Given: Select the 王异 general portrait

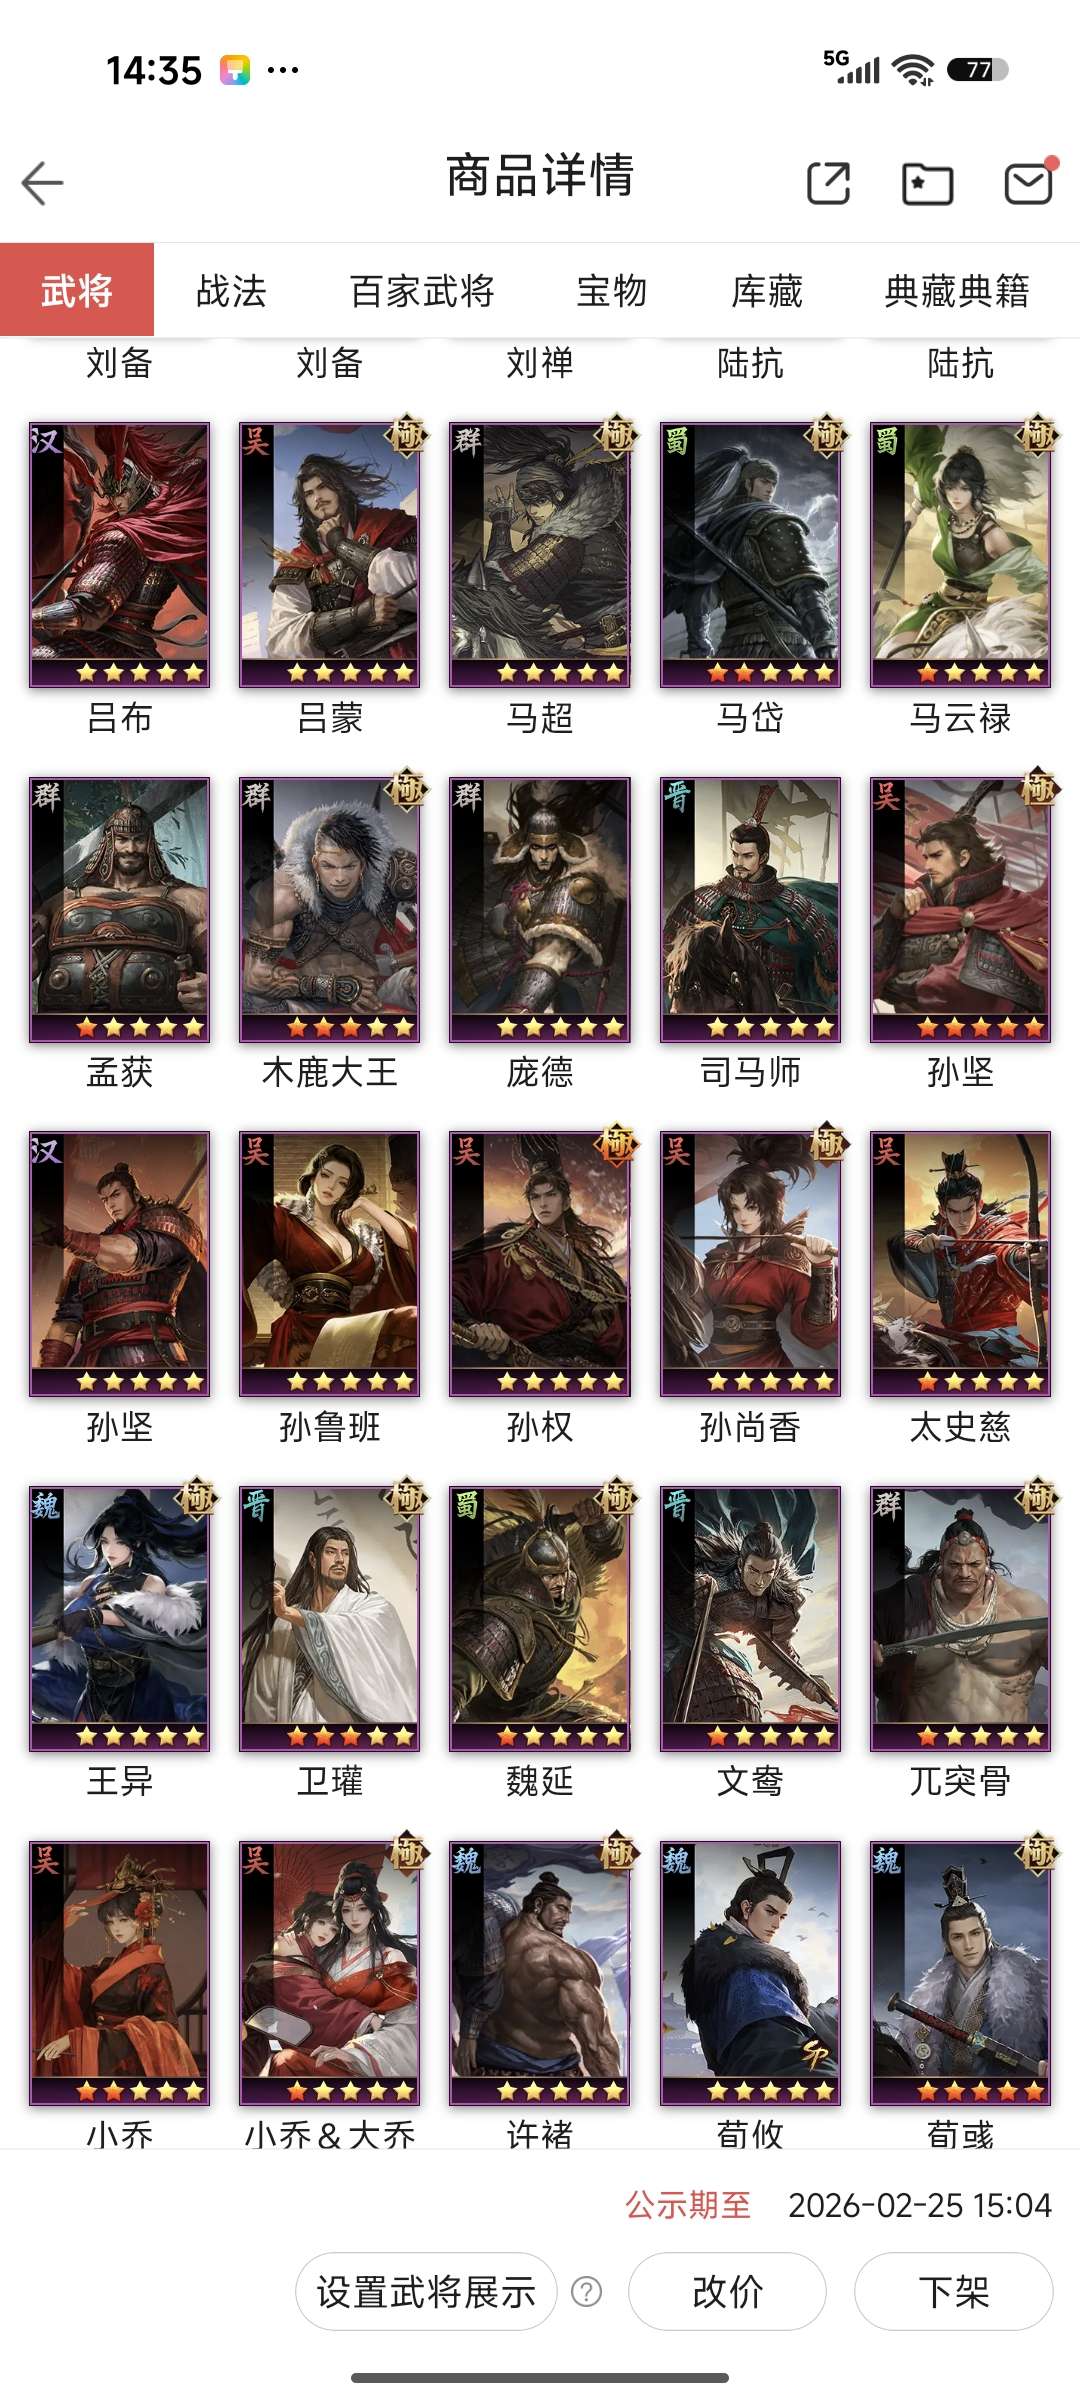Looking at the screenshot, I should click(x=119, y=1619).
